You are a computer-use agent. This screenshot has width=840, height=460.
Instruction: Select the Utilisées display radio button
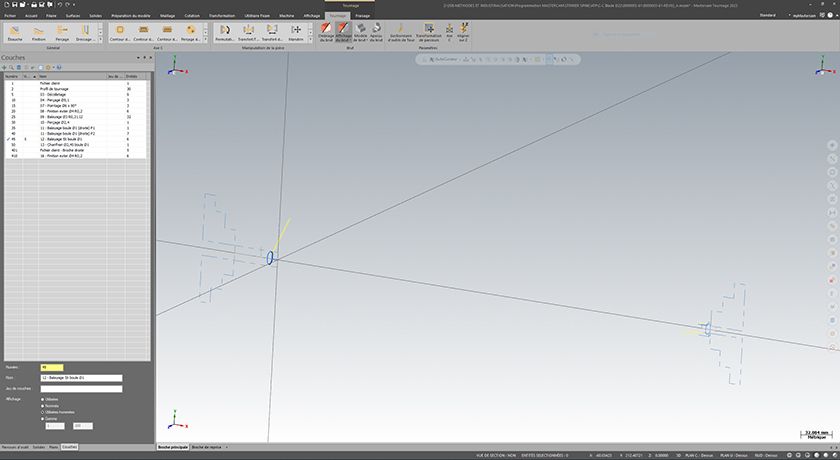[42, 397]
